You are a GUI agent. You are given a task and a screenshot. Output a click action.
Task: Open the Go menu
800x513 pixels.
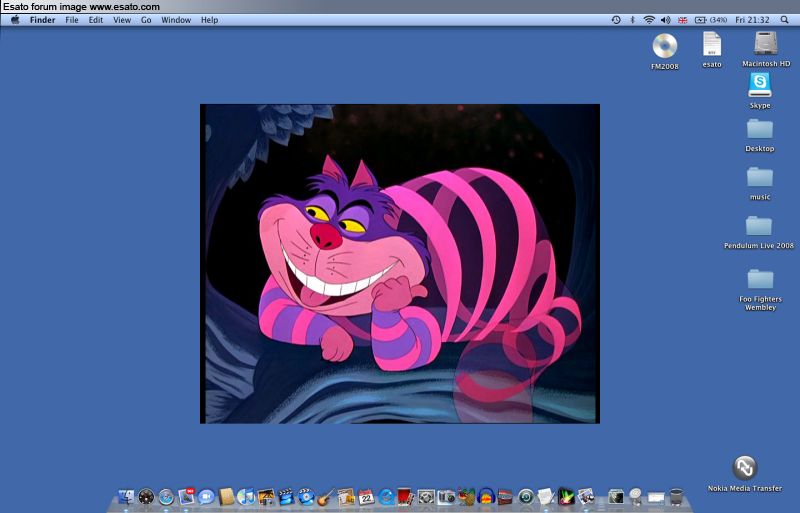click(x=146, y=20)
